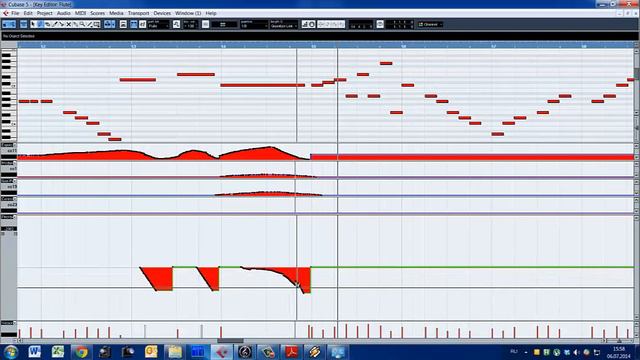
Task: Click the Insert Velocity value field
Action: [190, 24]
